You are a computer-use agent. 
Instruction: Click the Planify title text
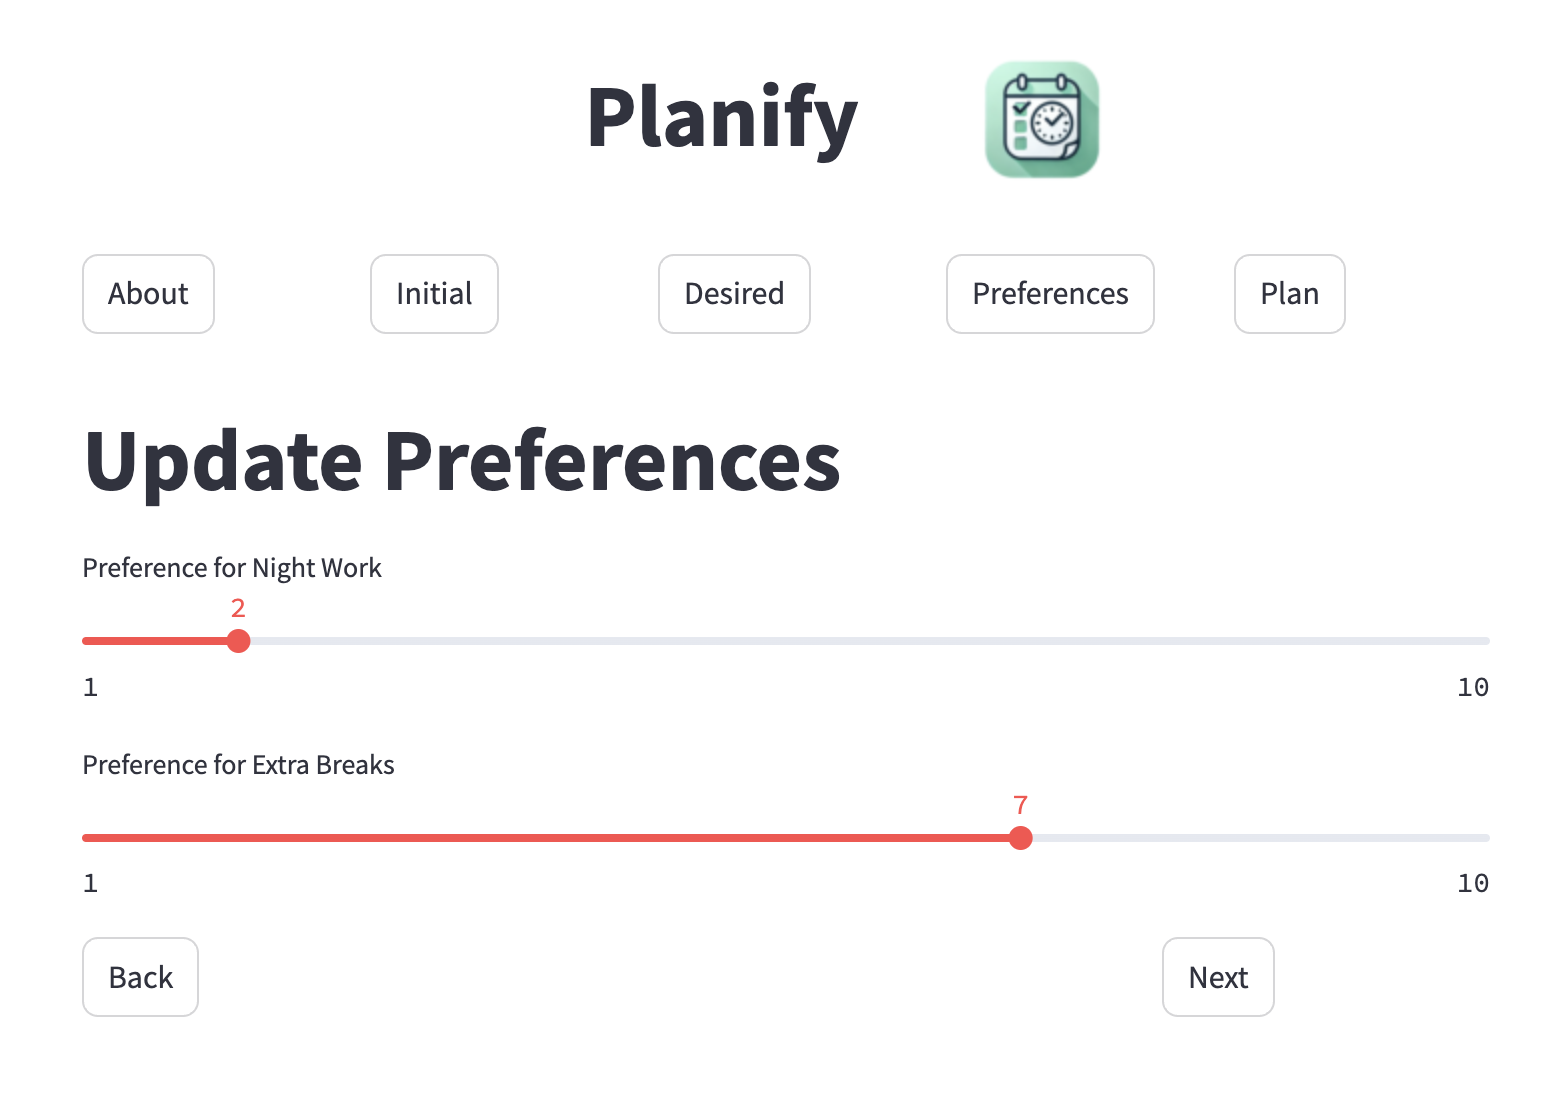[722, 119]
